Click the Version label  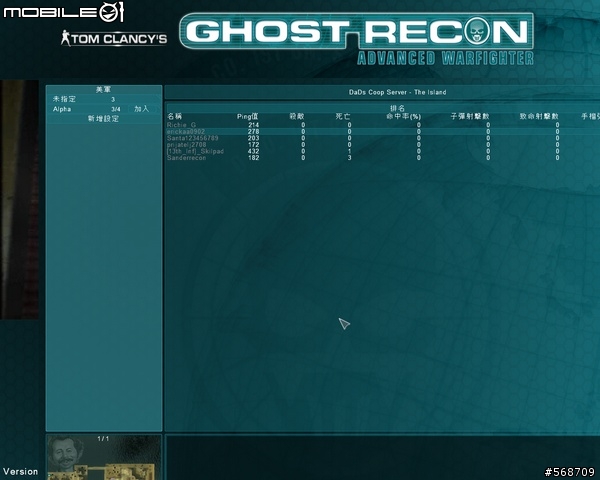pyautogui.click(x=20, y=472)
